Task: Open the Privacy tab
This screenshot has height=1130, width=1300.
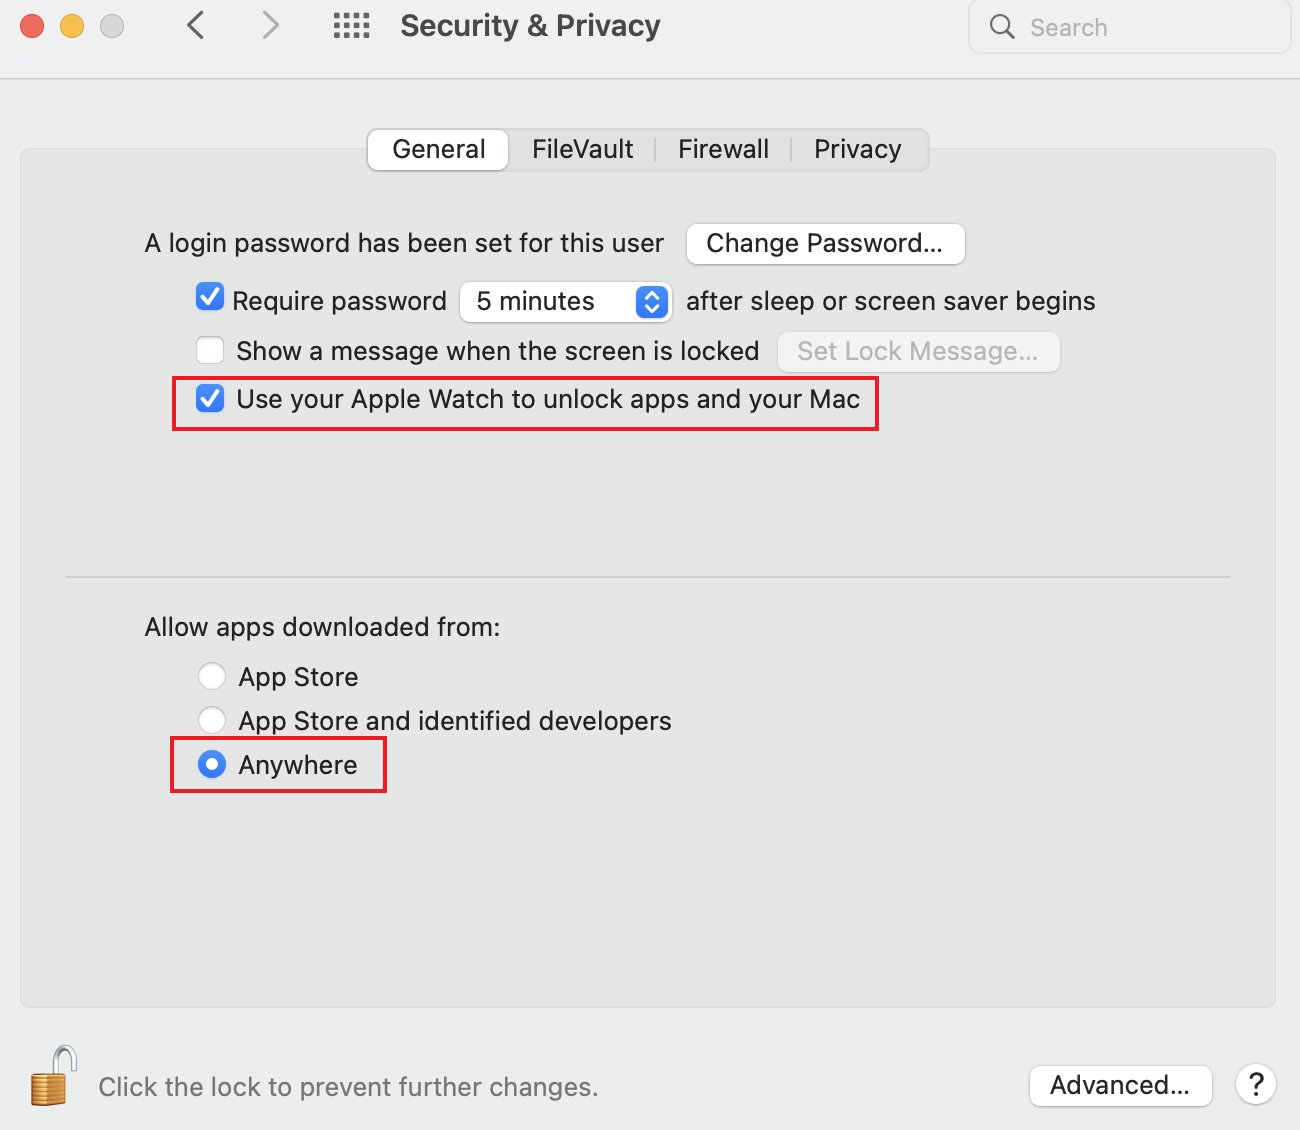Action: 857,149
